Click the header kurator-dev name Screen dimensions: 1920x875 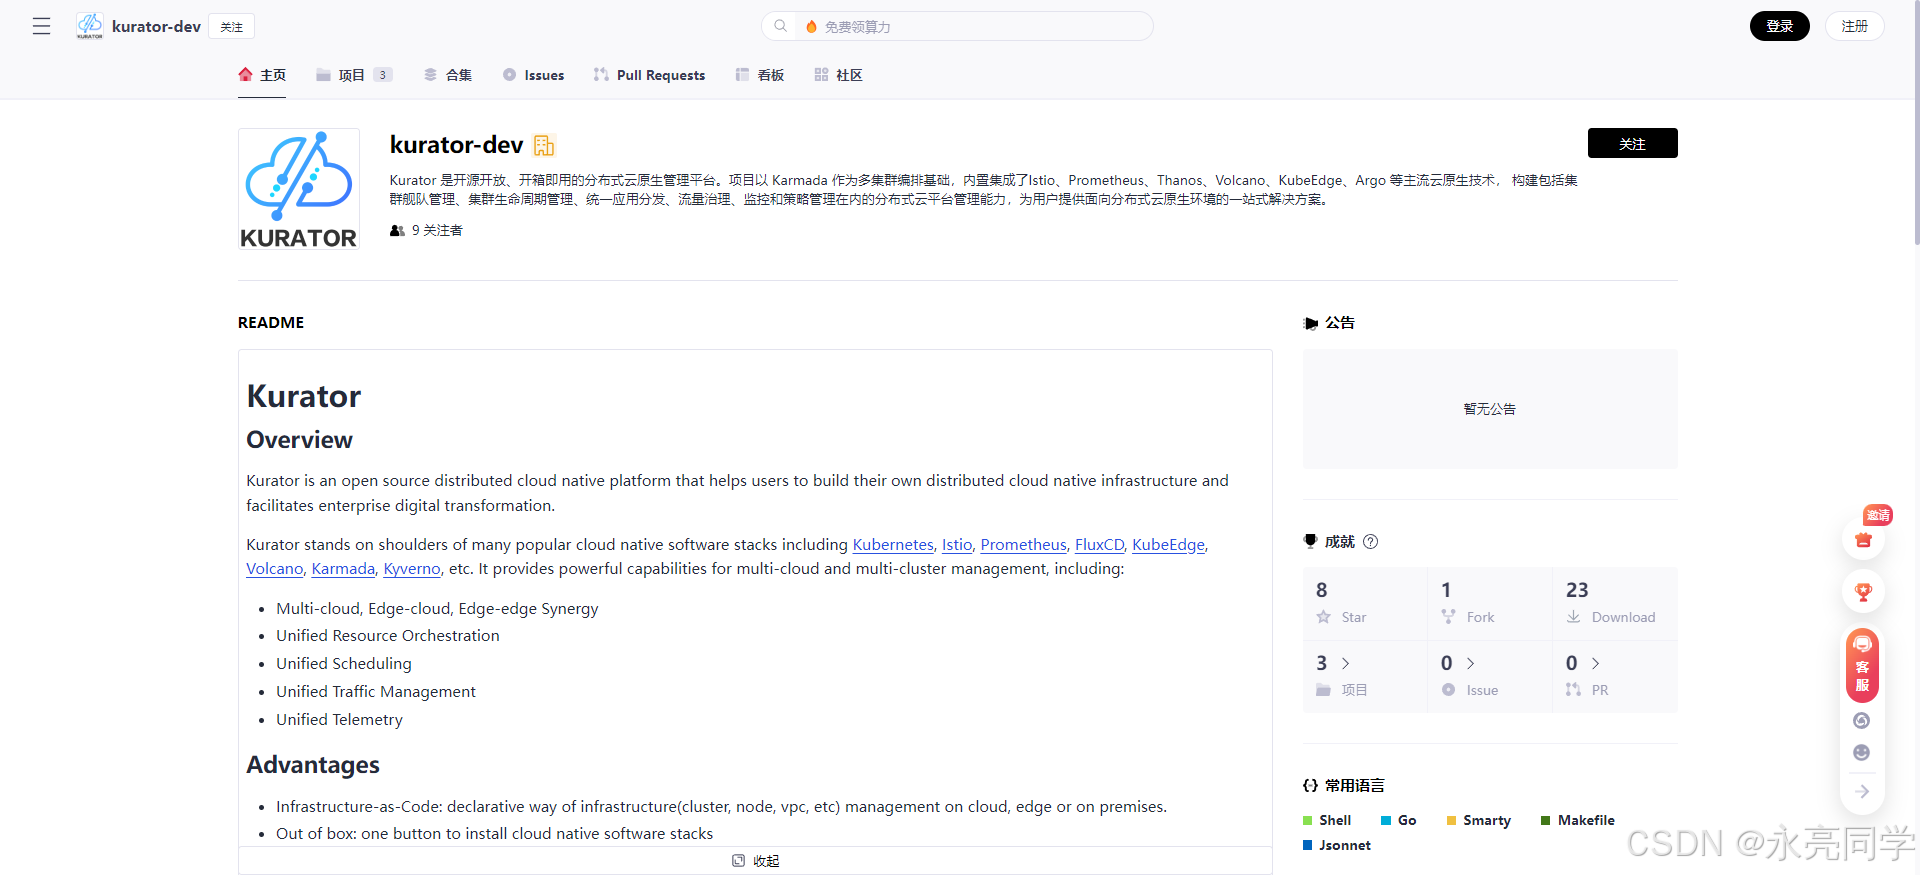click(156, 27)
